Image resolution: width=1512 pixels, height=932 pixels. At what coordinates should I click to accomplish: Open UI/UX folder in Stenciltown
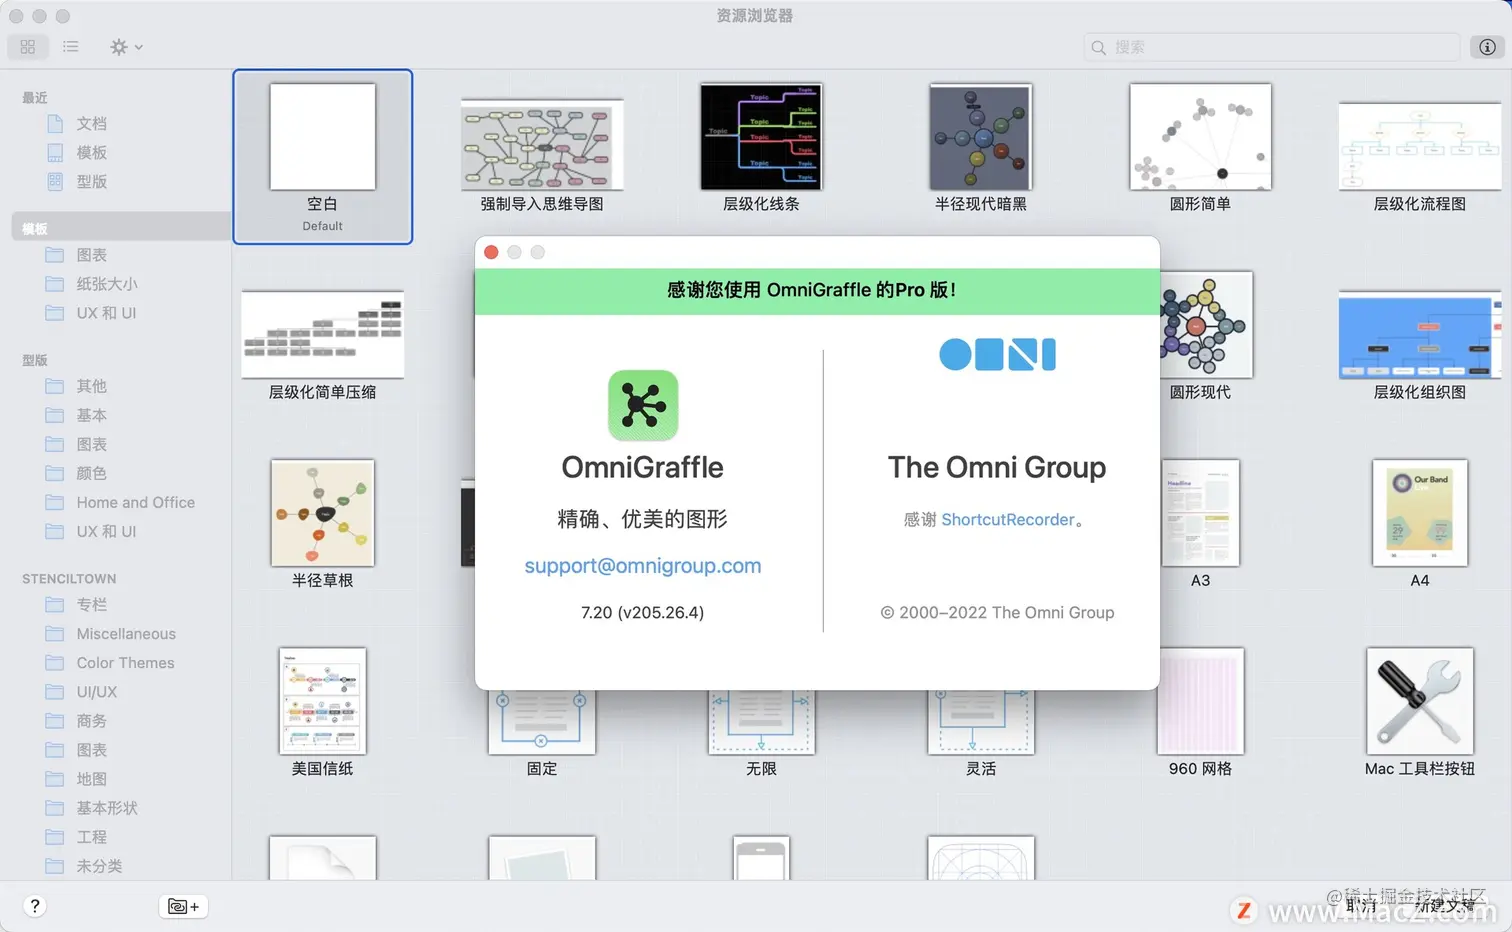97,692
